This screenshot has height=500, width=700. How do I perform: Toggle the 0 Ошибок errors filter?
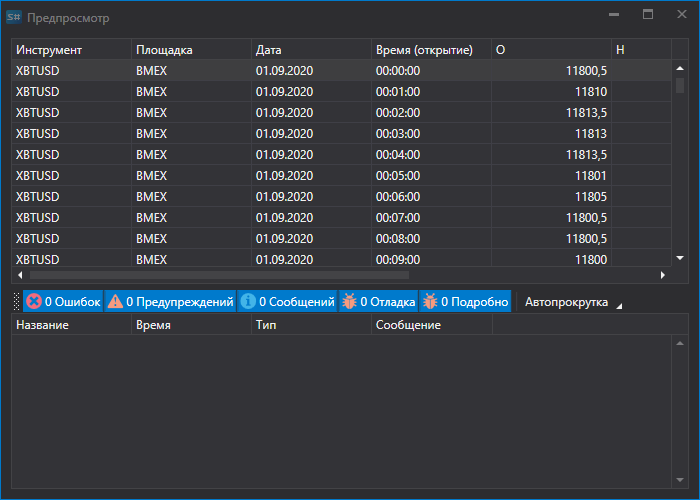coord(63,302)
